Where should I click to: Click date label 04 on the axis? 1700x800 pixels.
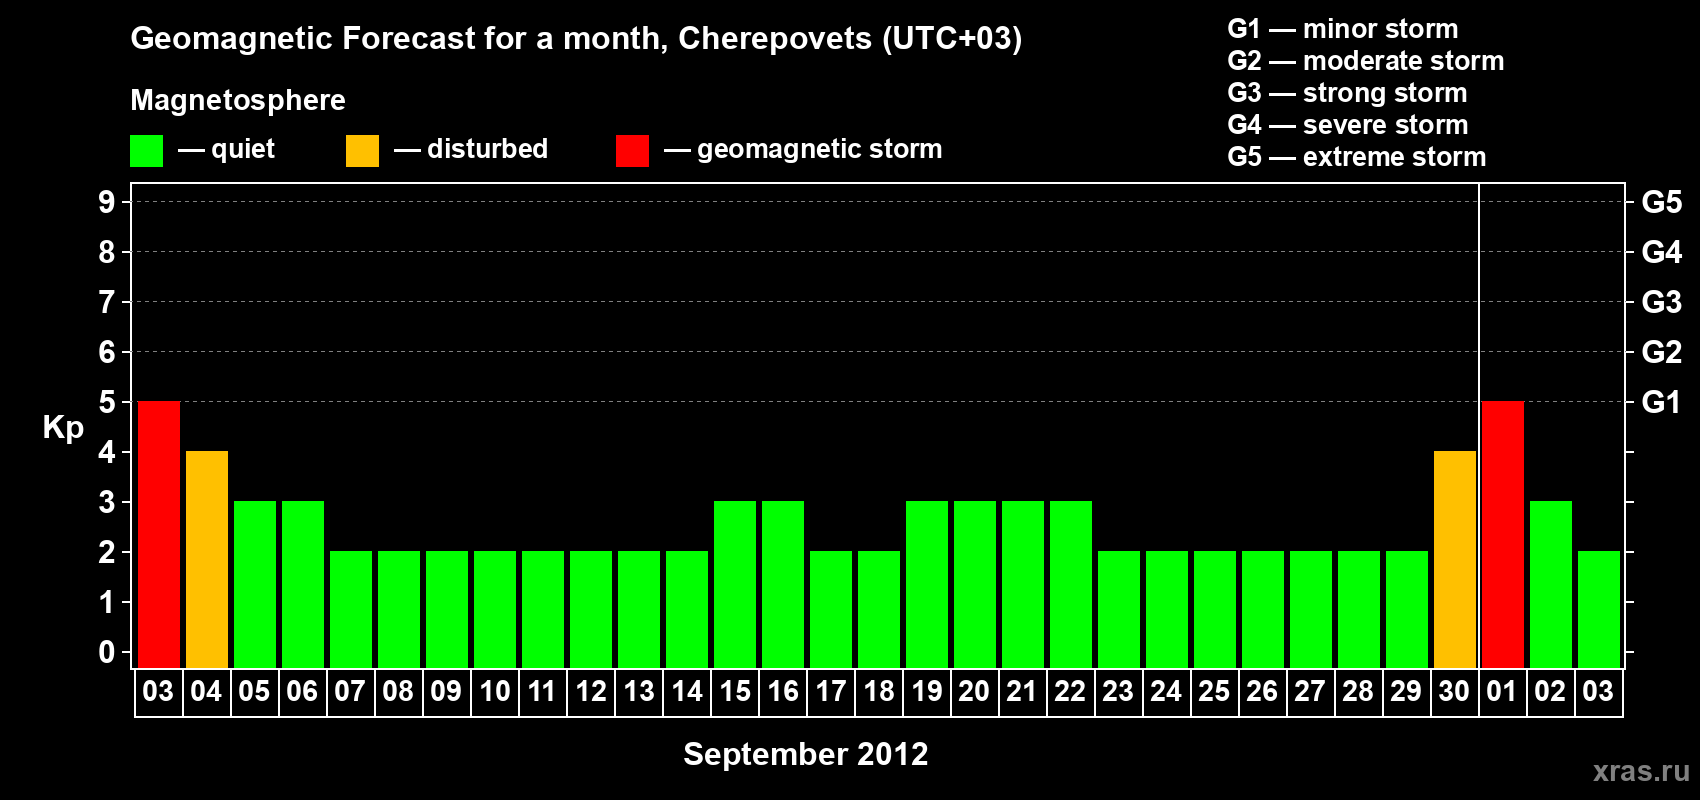click(x=206, y=692)
